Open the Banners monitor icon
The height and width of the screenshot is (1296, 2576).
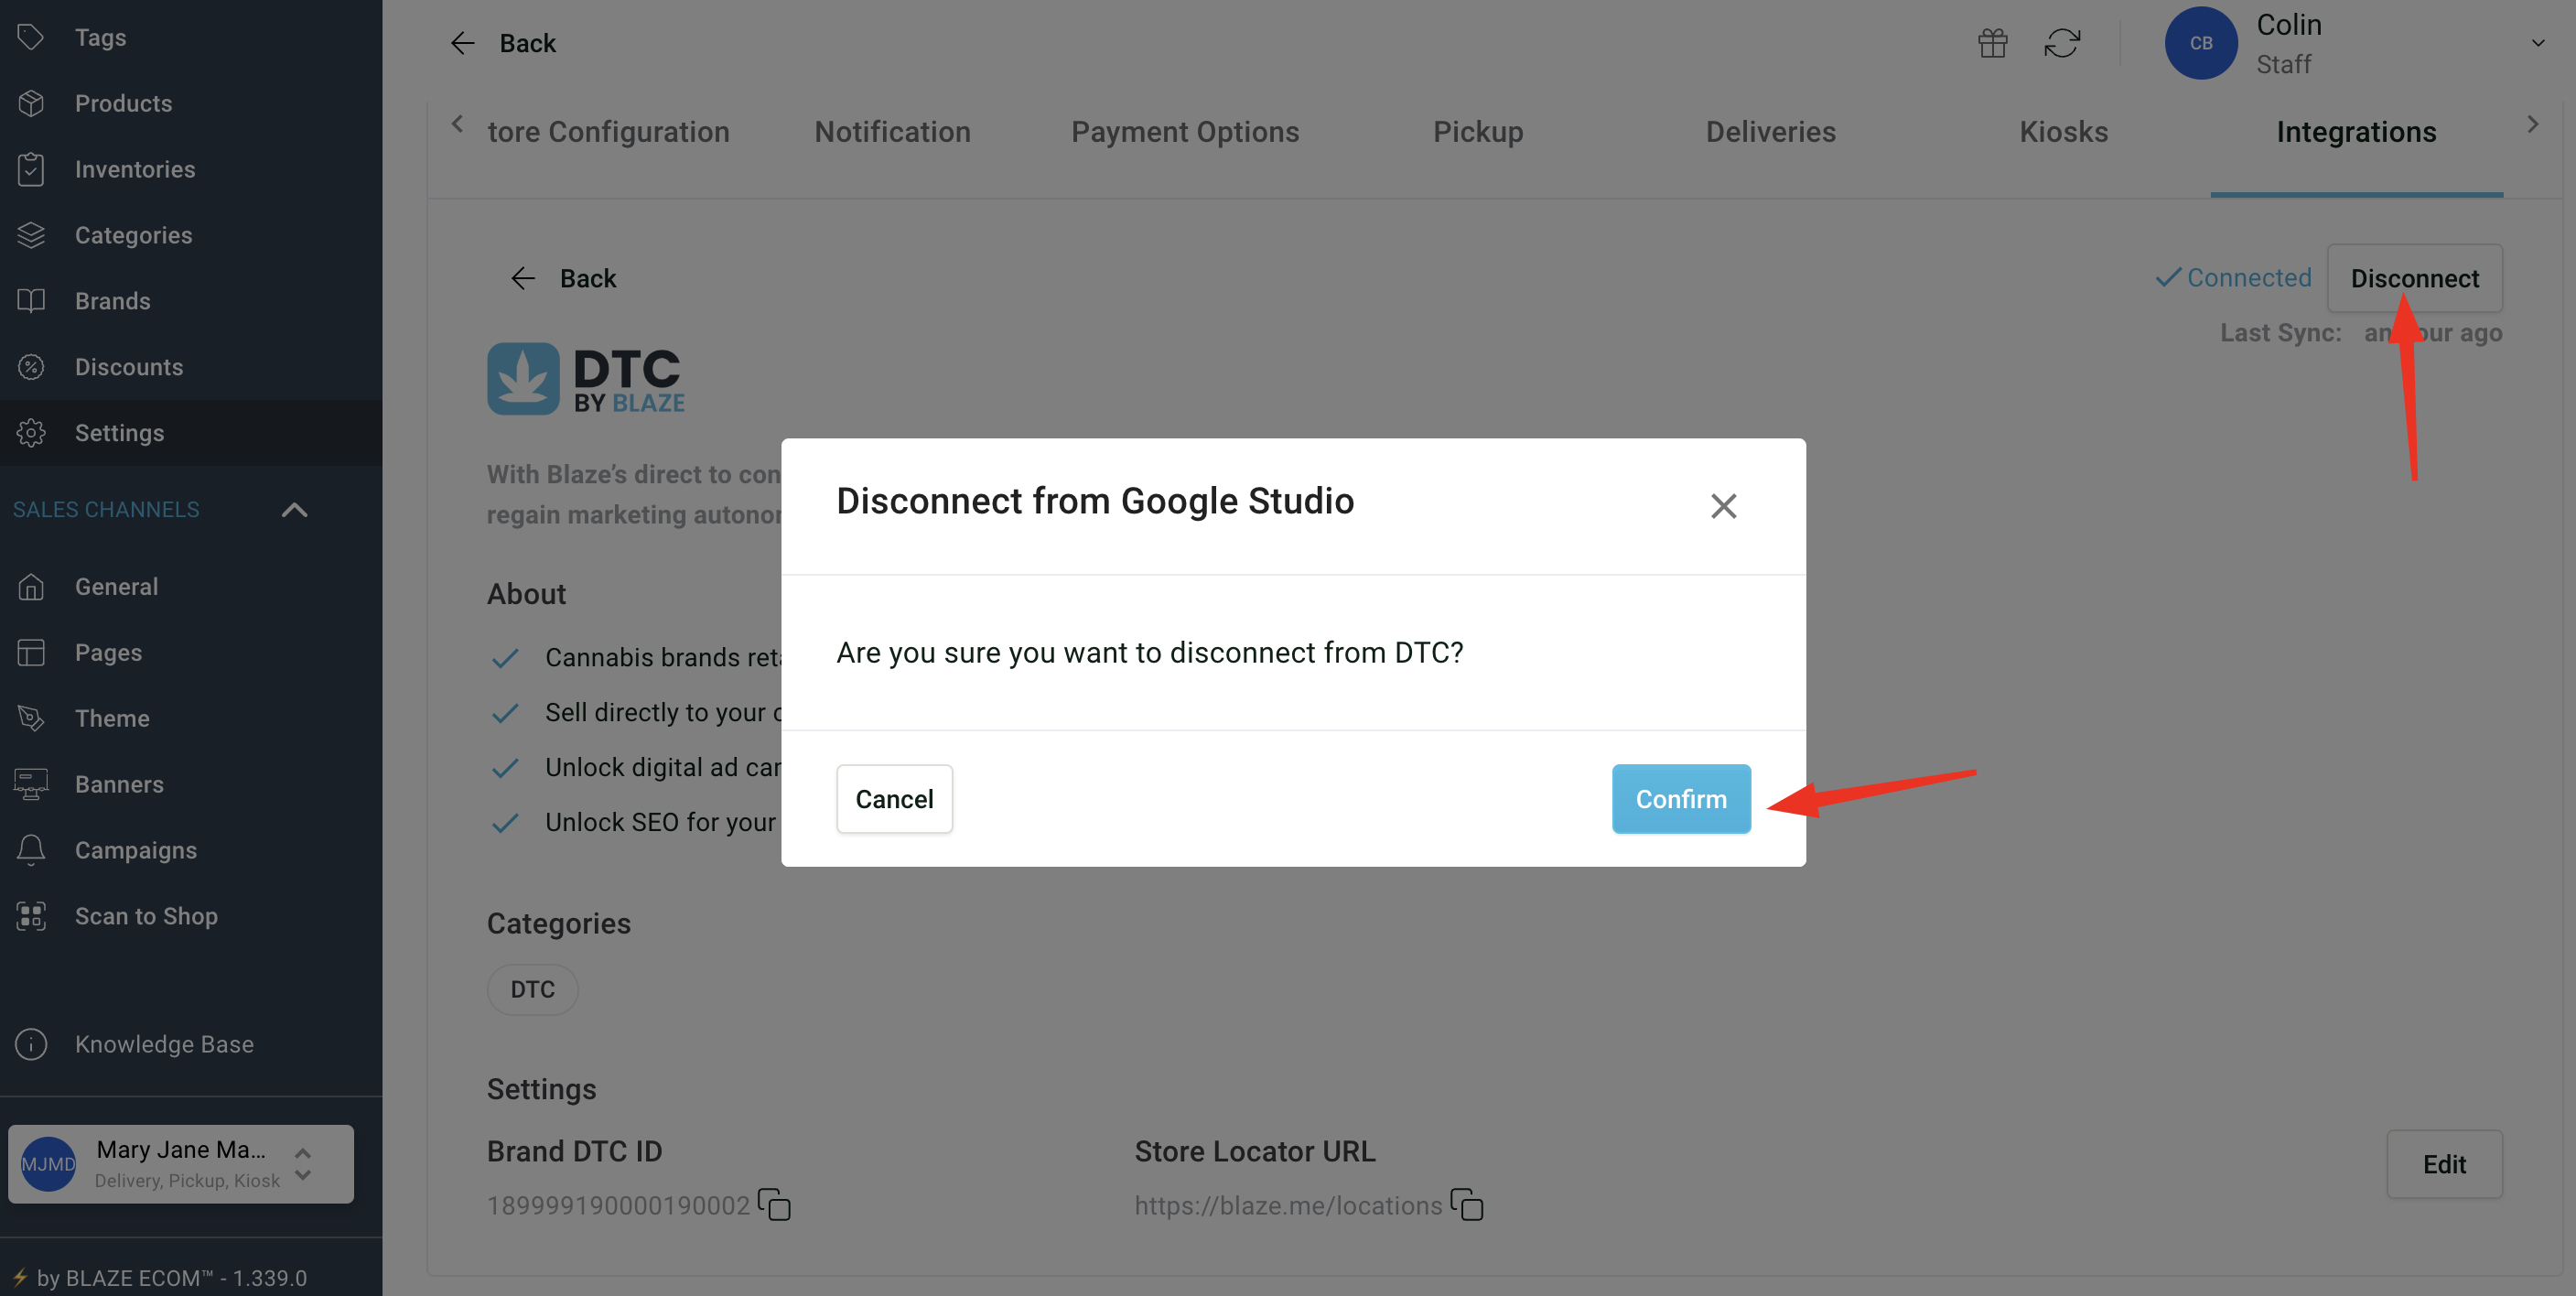[x=31, y=784]
